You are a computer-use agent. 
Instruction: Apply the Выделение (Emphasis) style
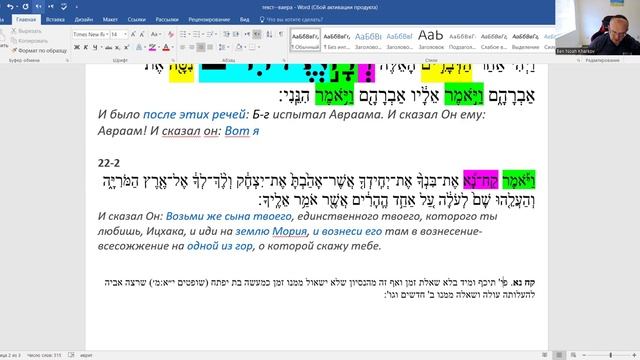pyautogui.click(x=525, y=40)
